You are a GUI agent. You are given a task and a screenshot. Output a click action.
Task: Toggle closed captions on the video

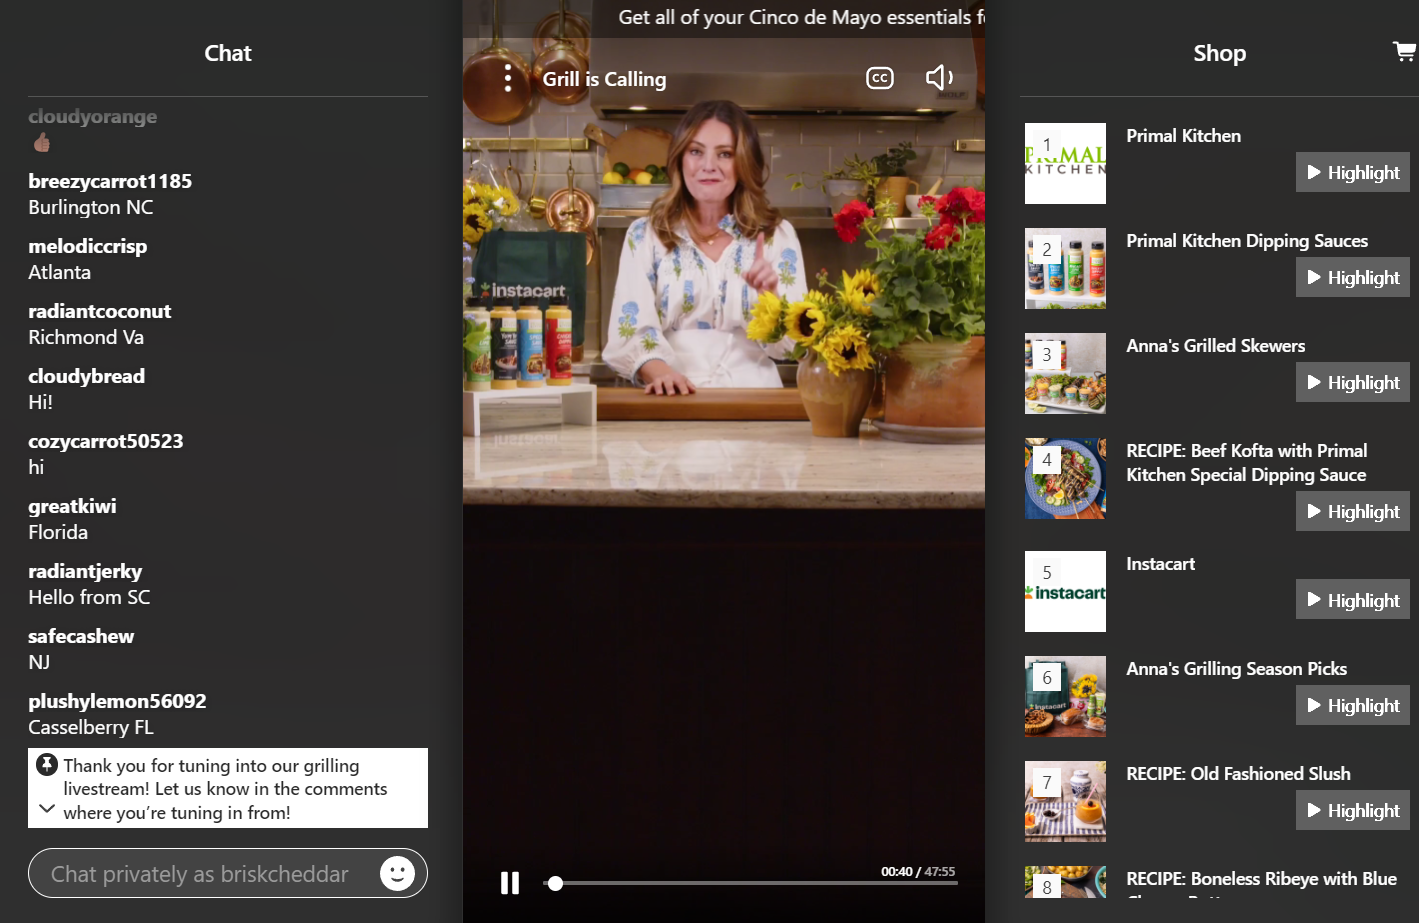click(x=880, y=78)
